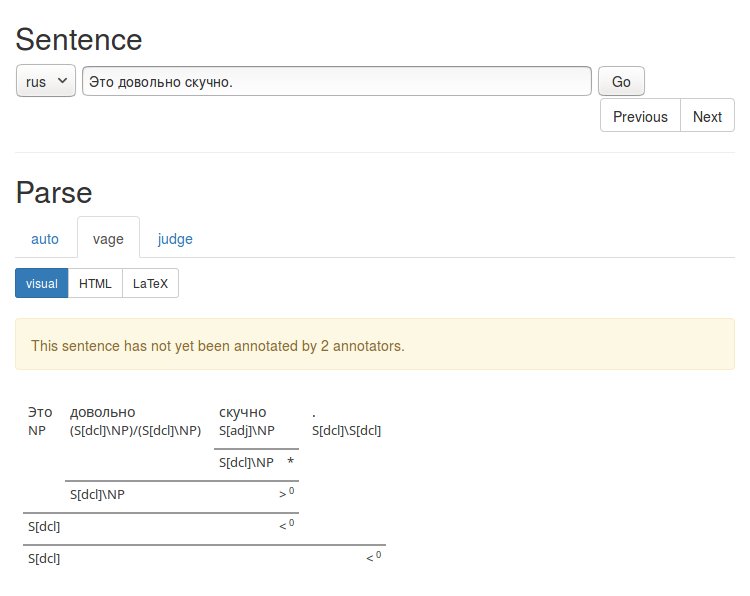Screen dimensions: 750x596
Task: Click the period's S[dcl]\S[dcl] category
Action: [x=346, y=430]
